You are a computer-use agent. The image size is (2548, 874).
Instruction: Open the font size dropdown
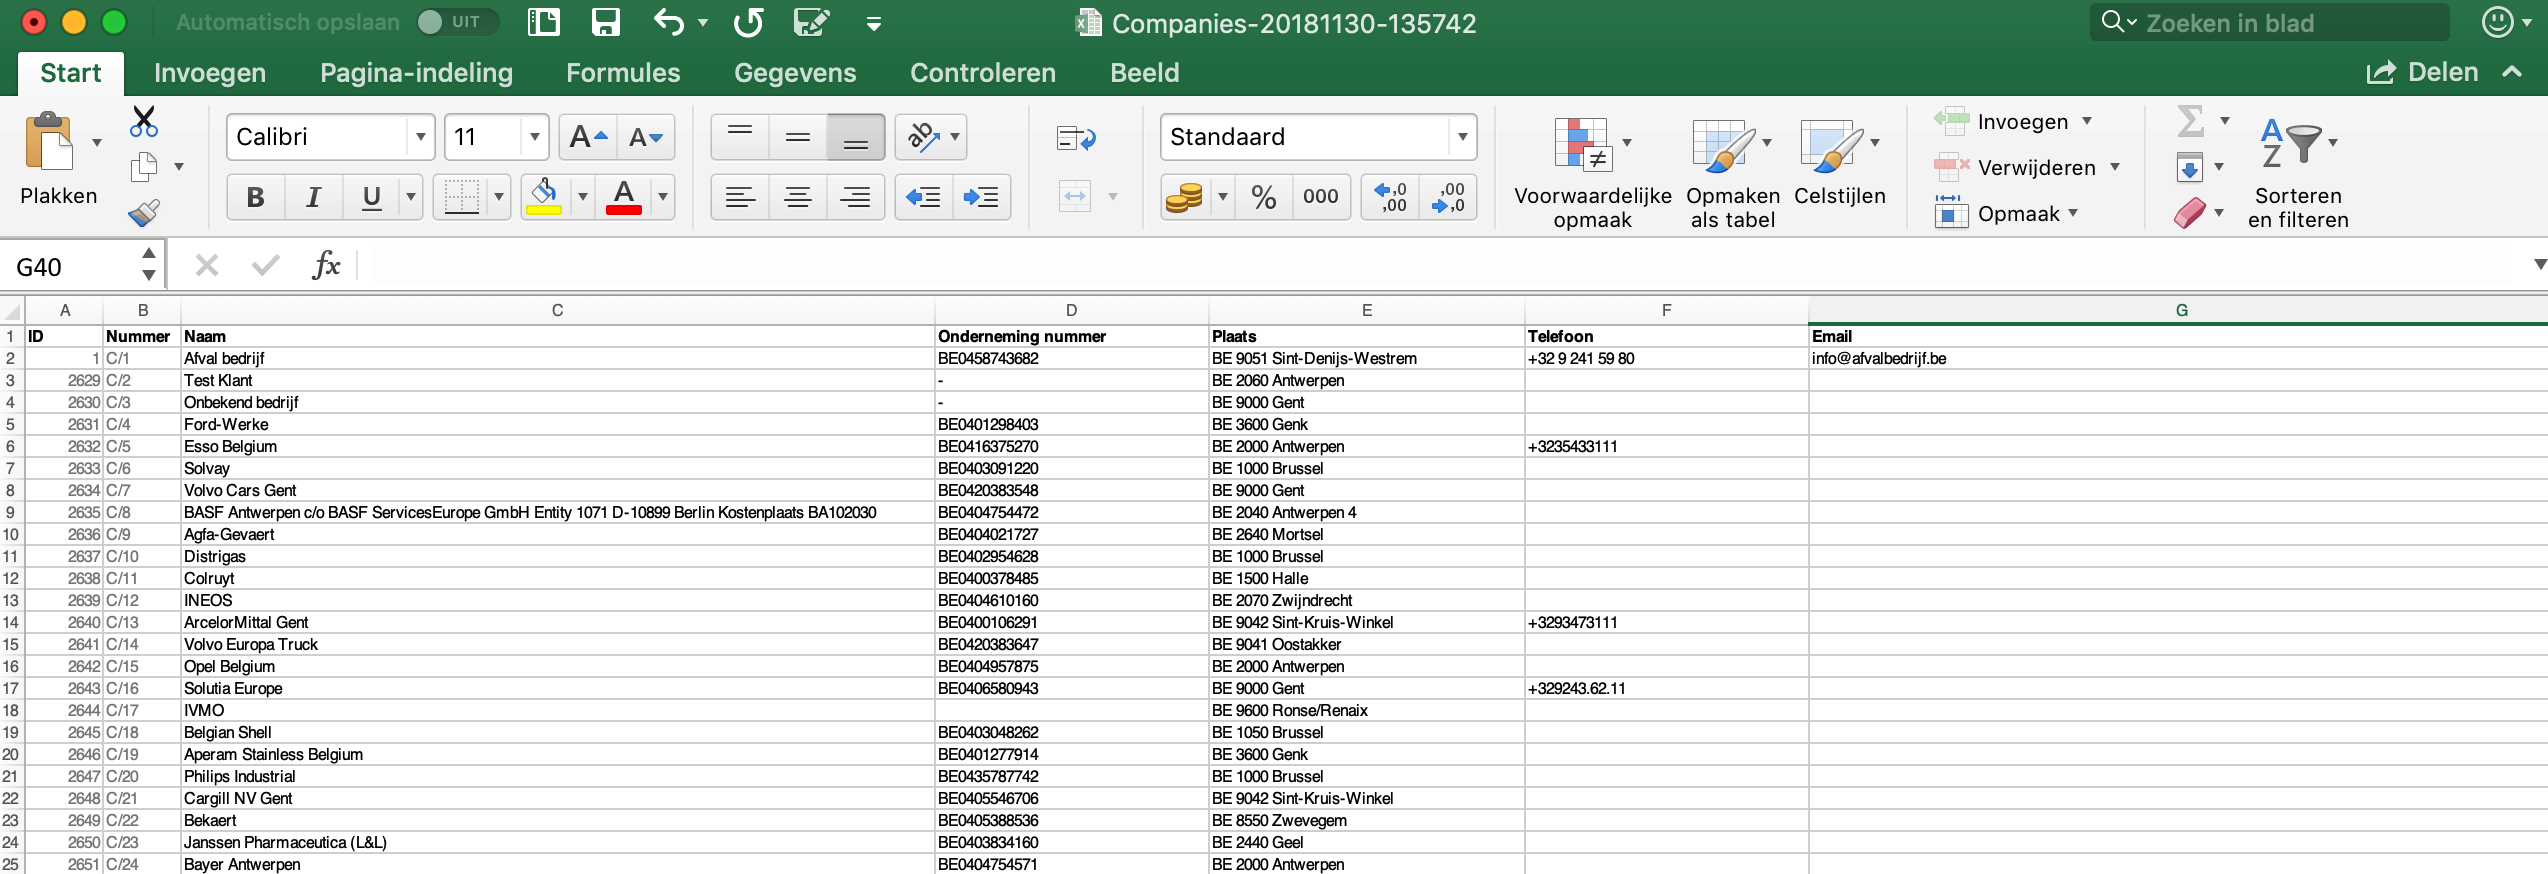pyautogui.click(x=535, y=137)
